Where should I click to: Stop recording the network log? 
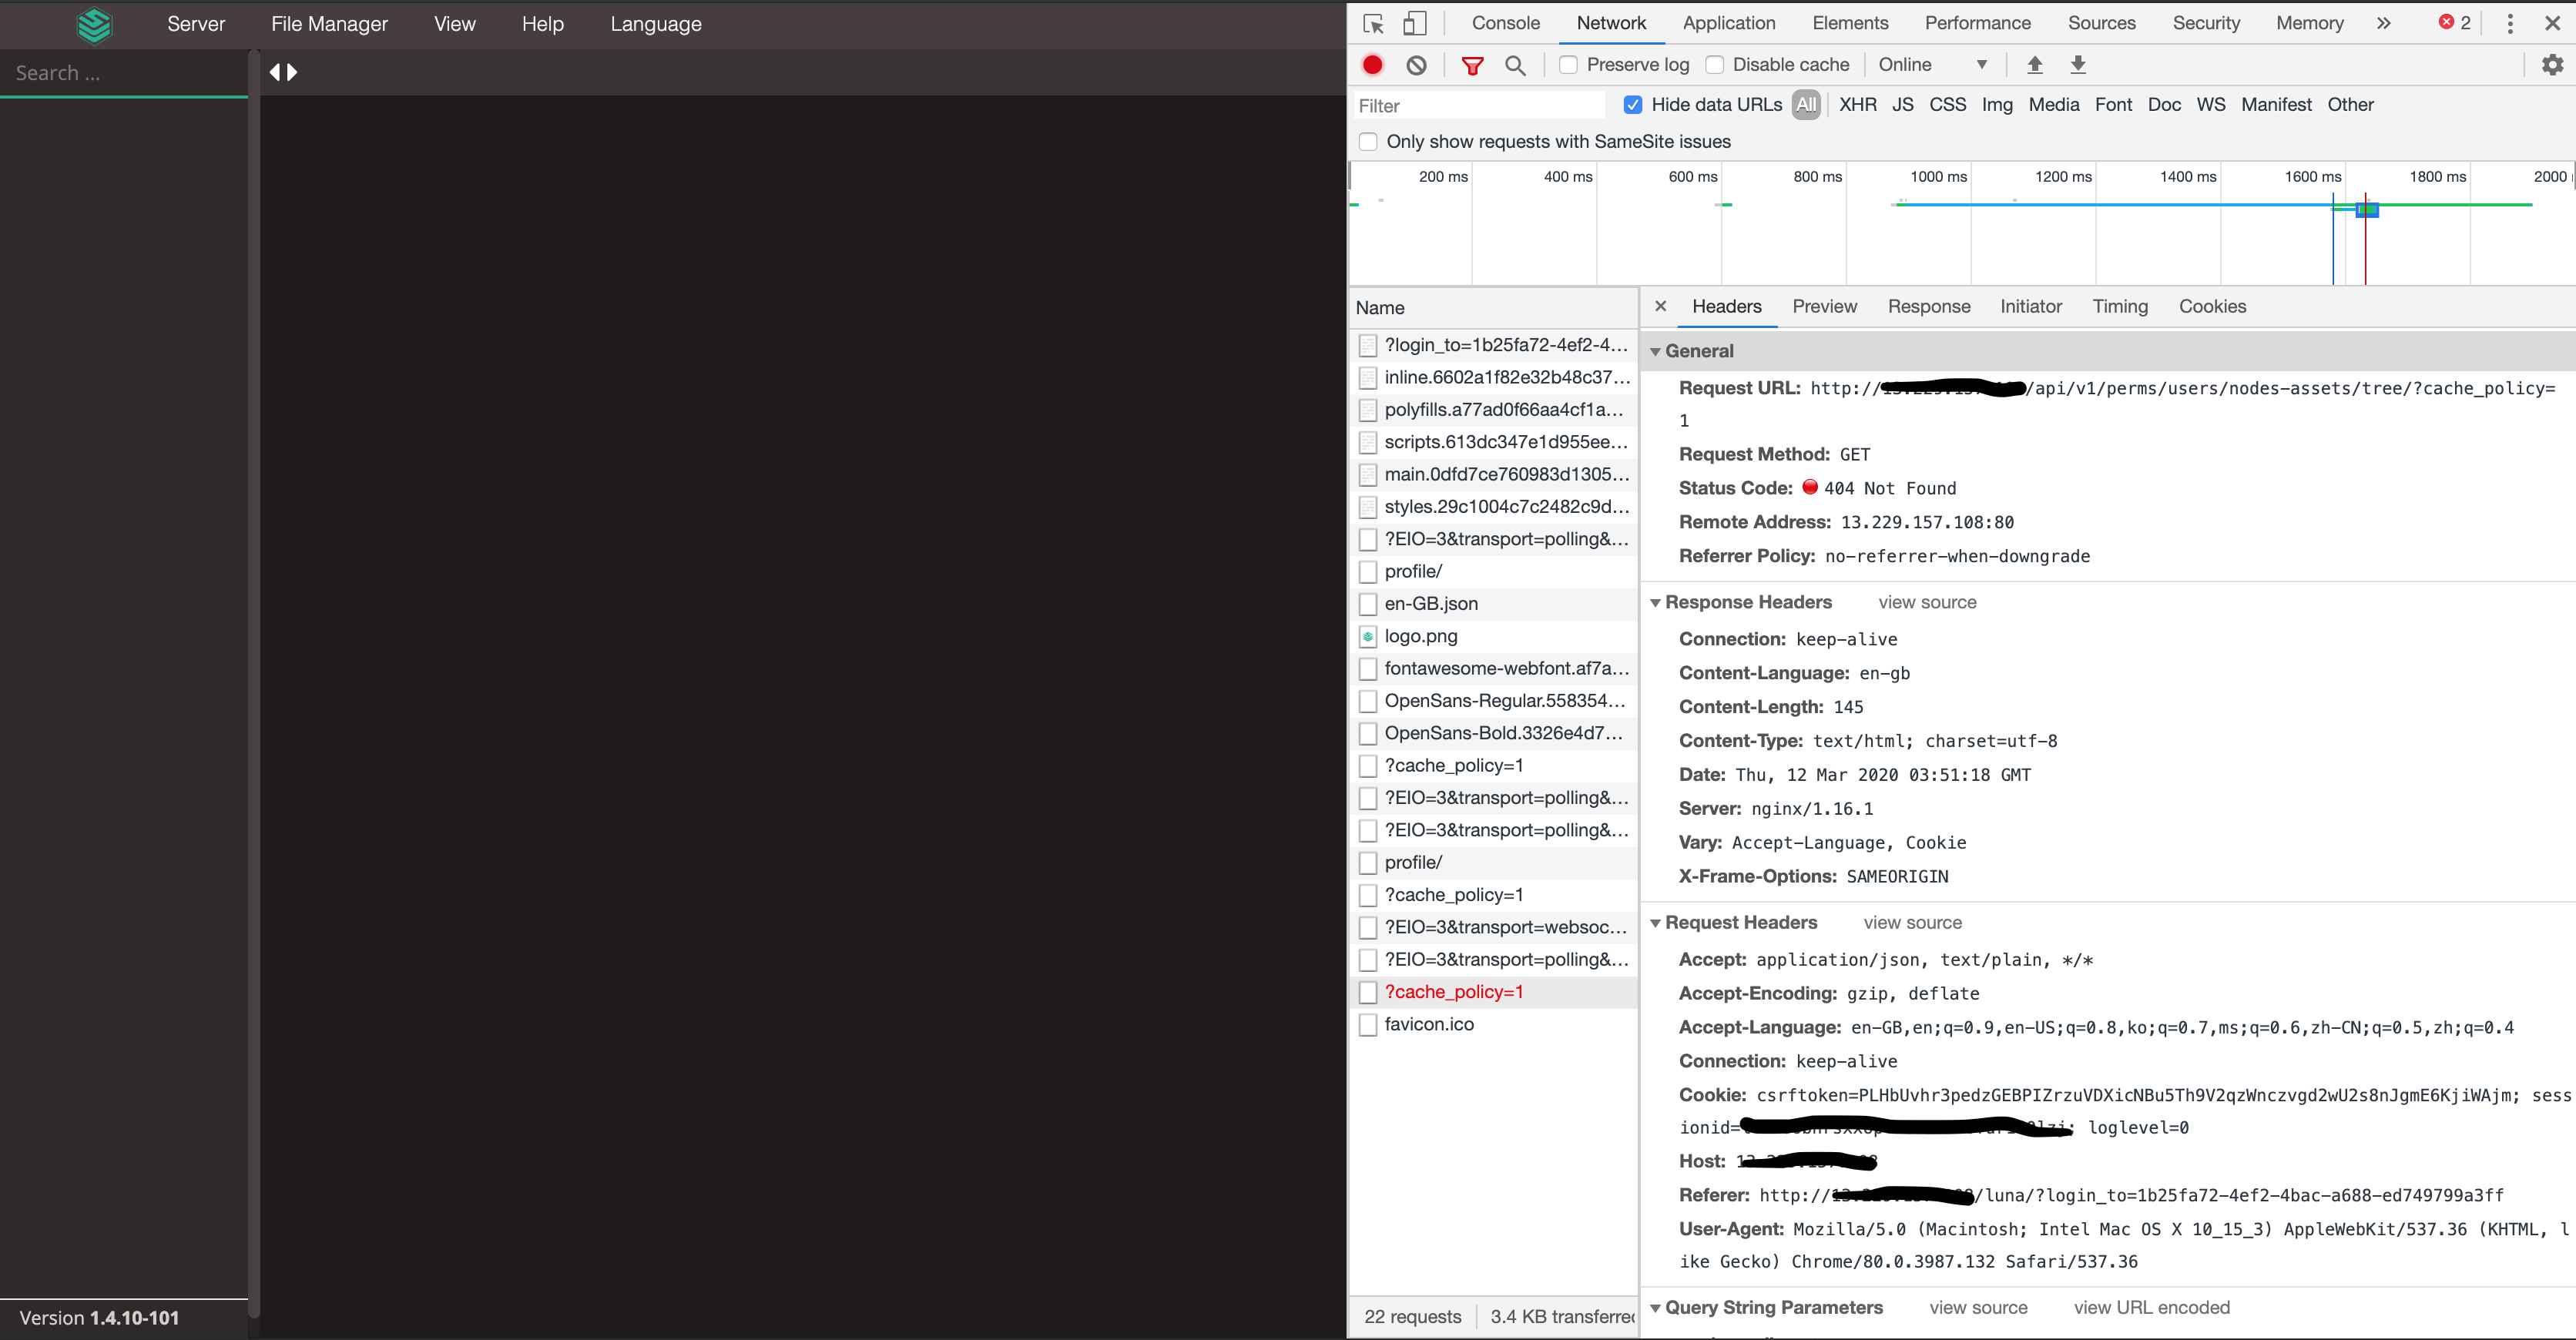coord(1371,64)
